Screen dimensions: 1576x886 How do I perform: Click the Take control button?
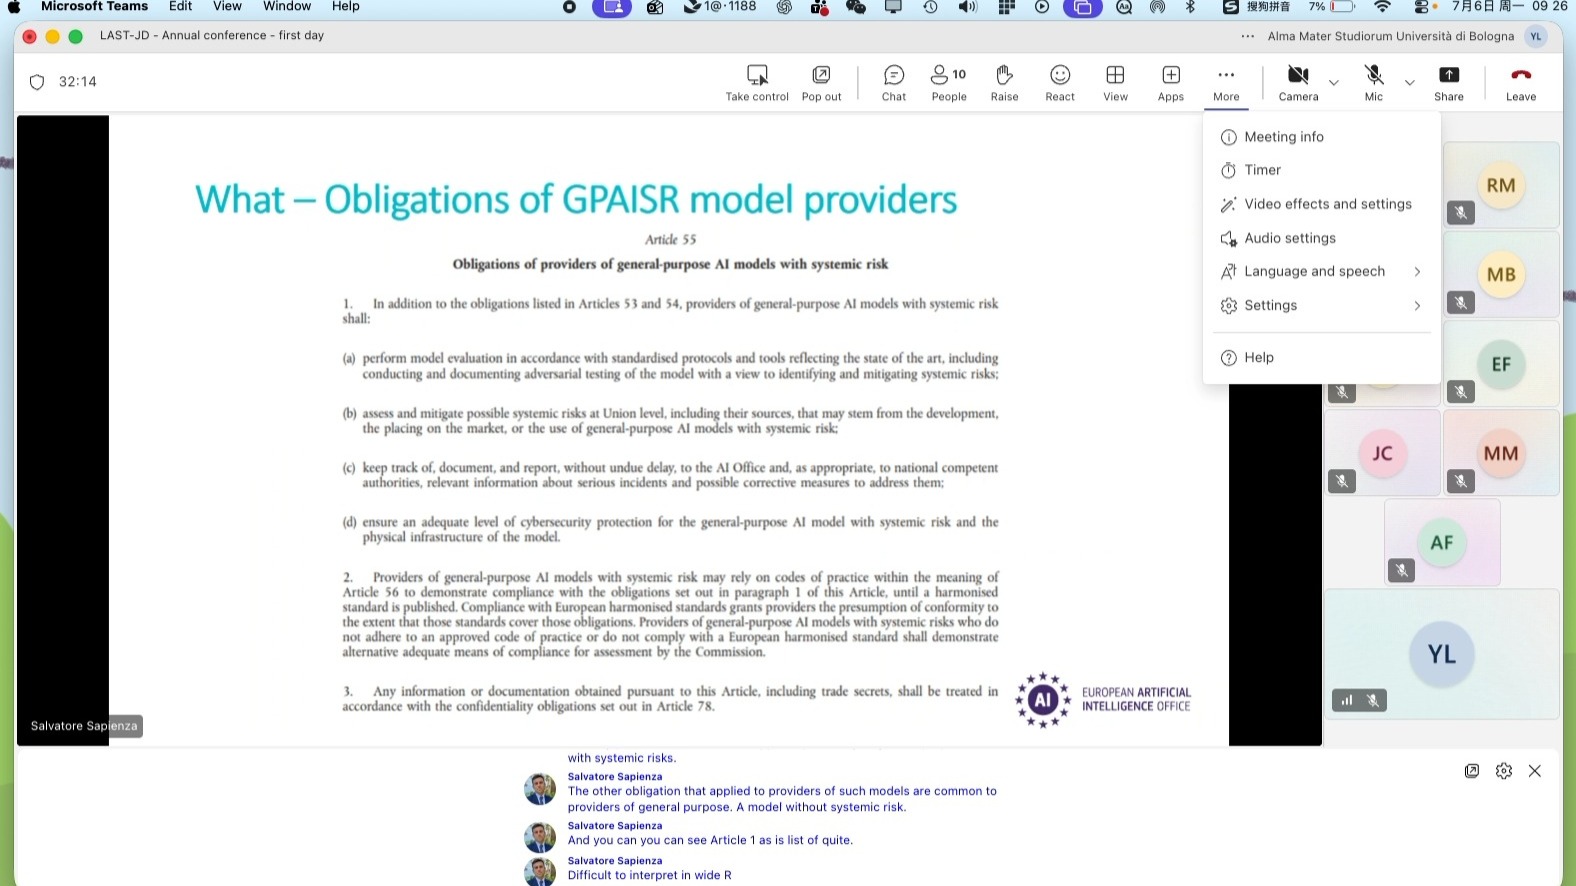757,83
